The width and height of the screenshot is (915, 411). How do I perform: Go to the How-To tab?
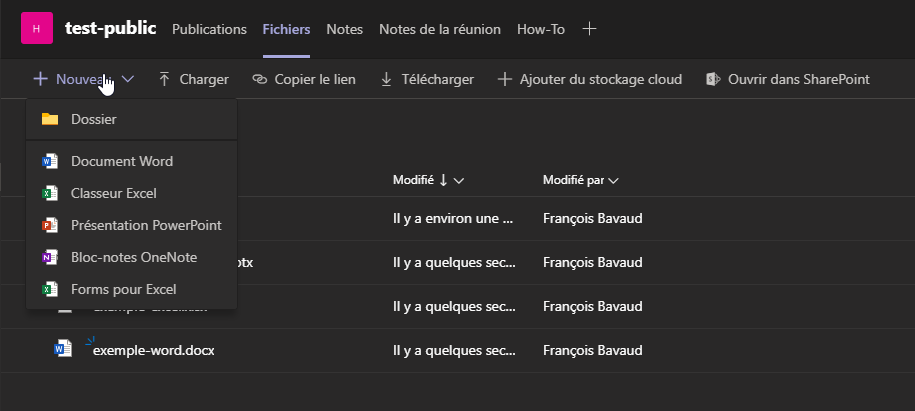point(541,29)
